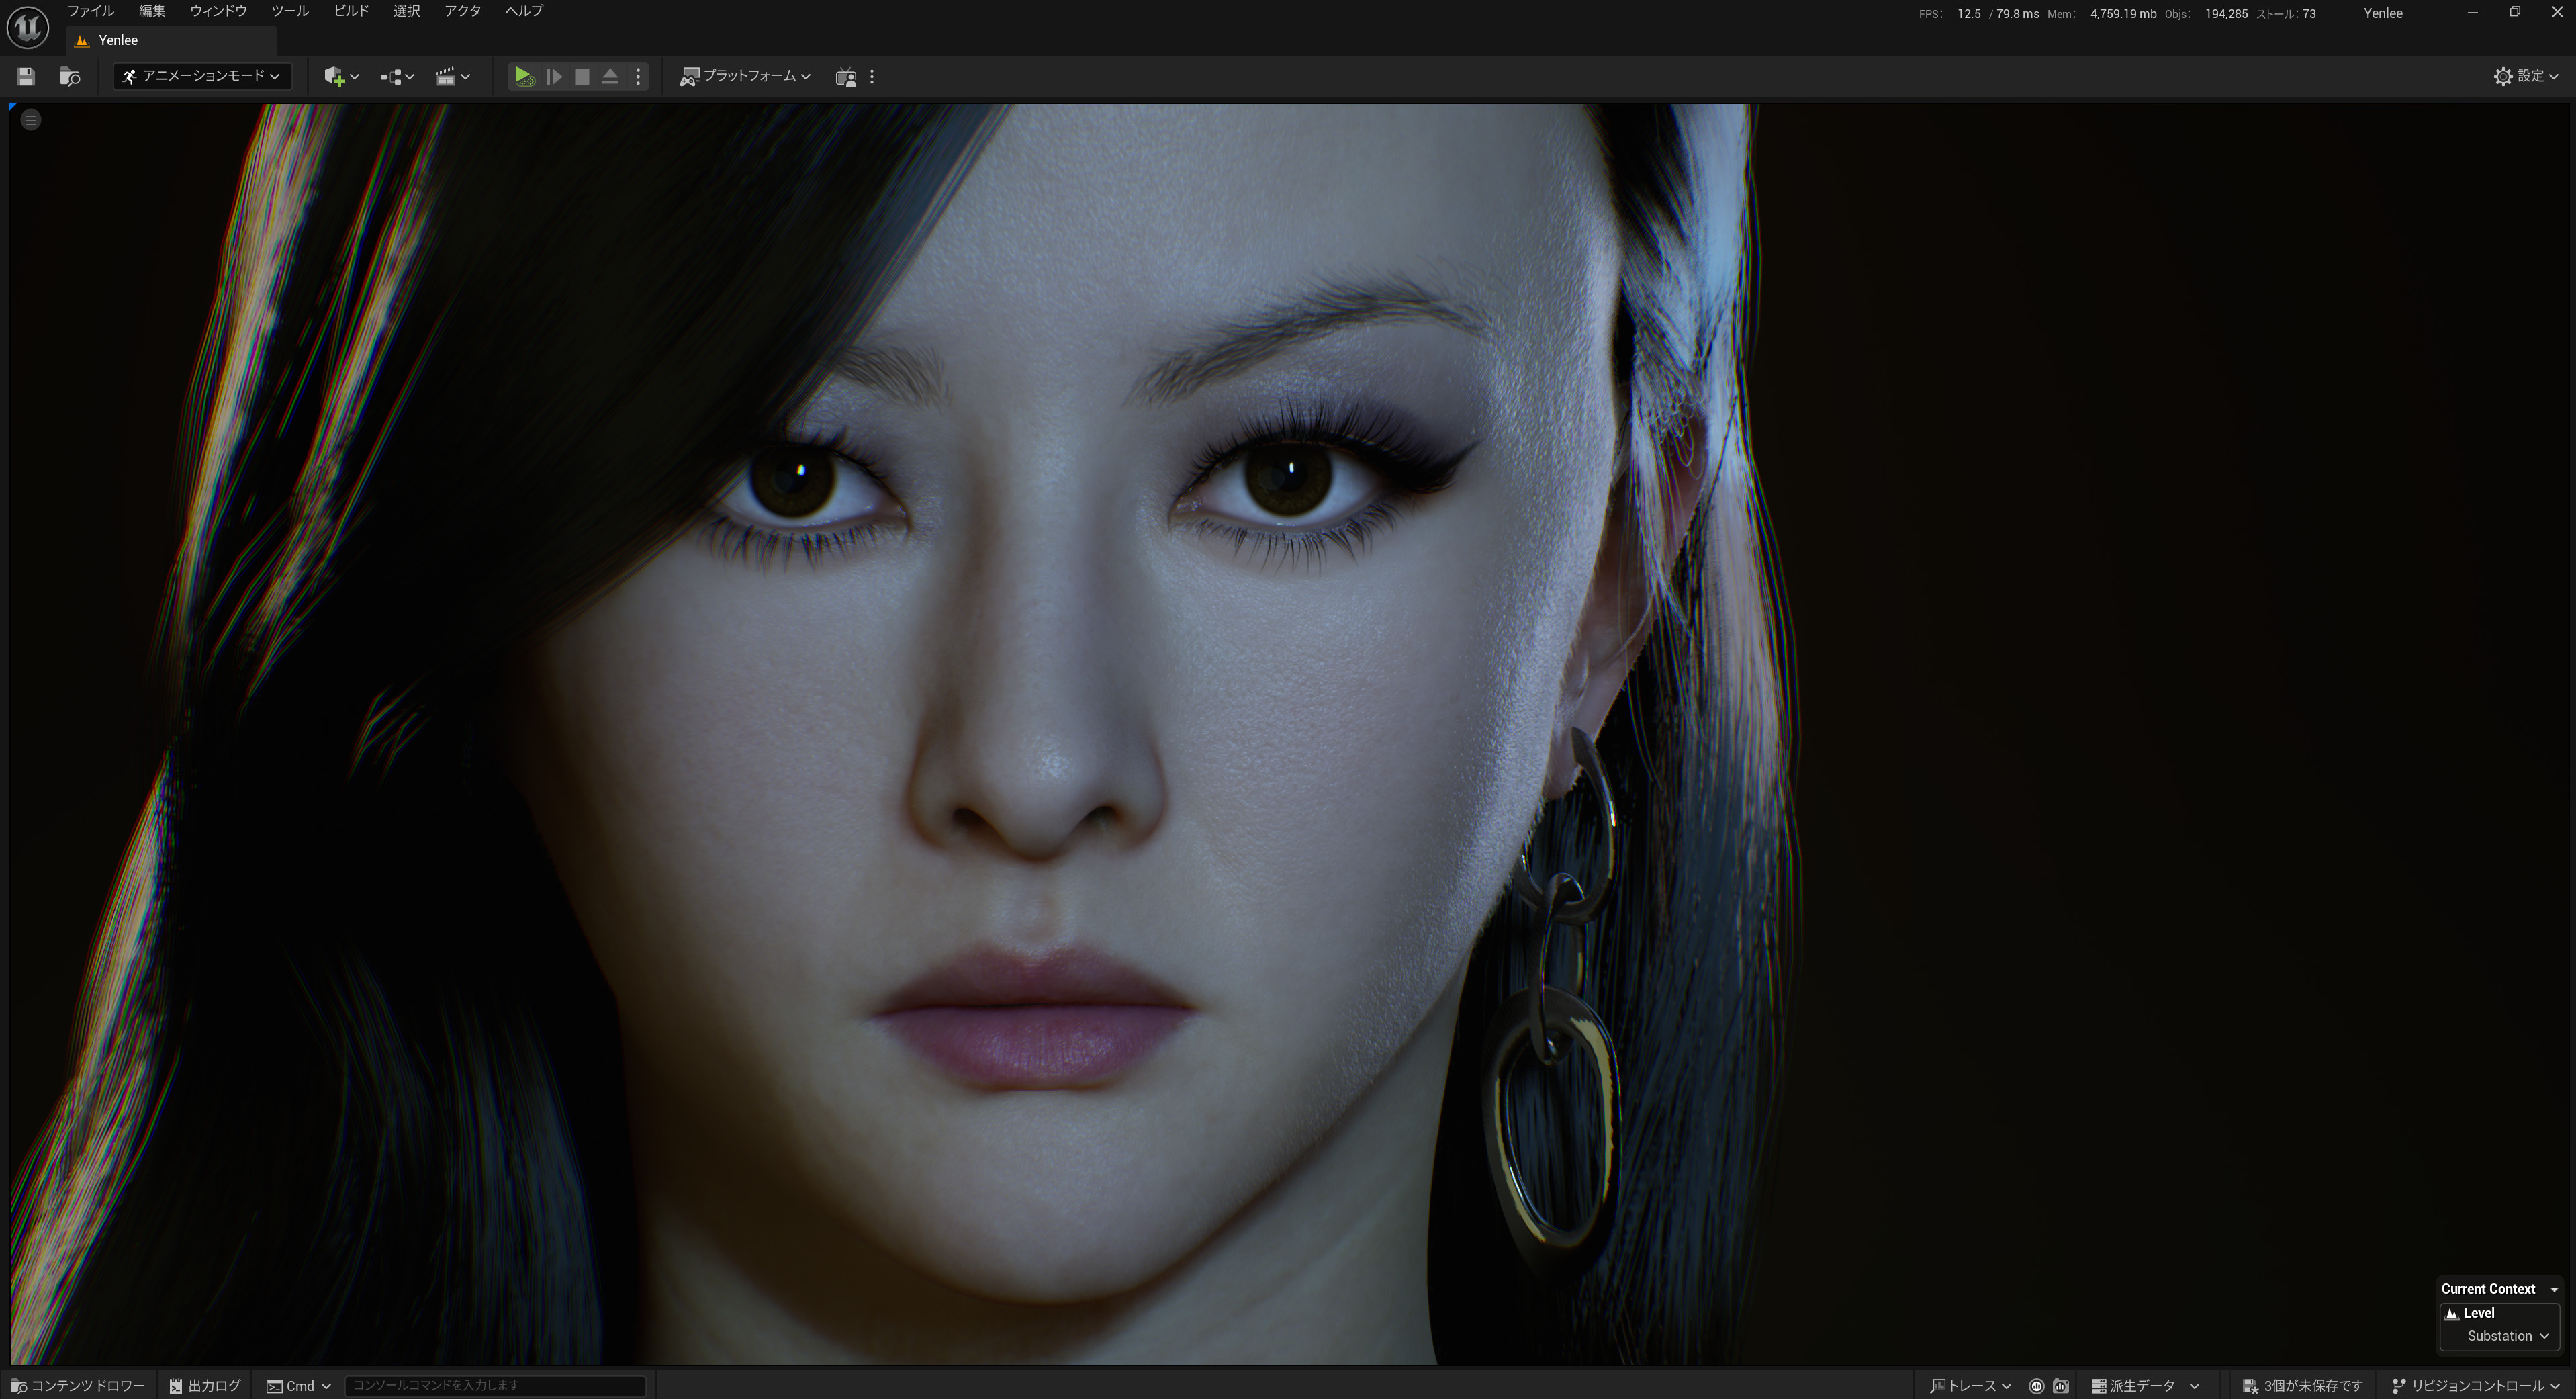
Task: Switch to the Yenlee tab
Action: point(118,40)
